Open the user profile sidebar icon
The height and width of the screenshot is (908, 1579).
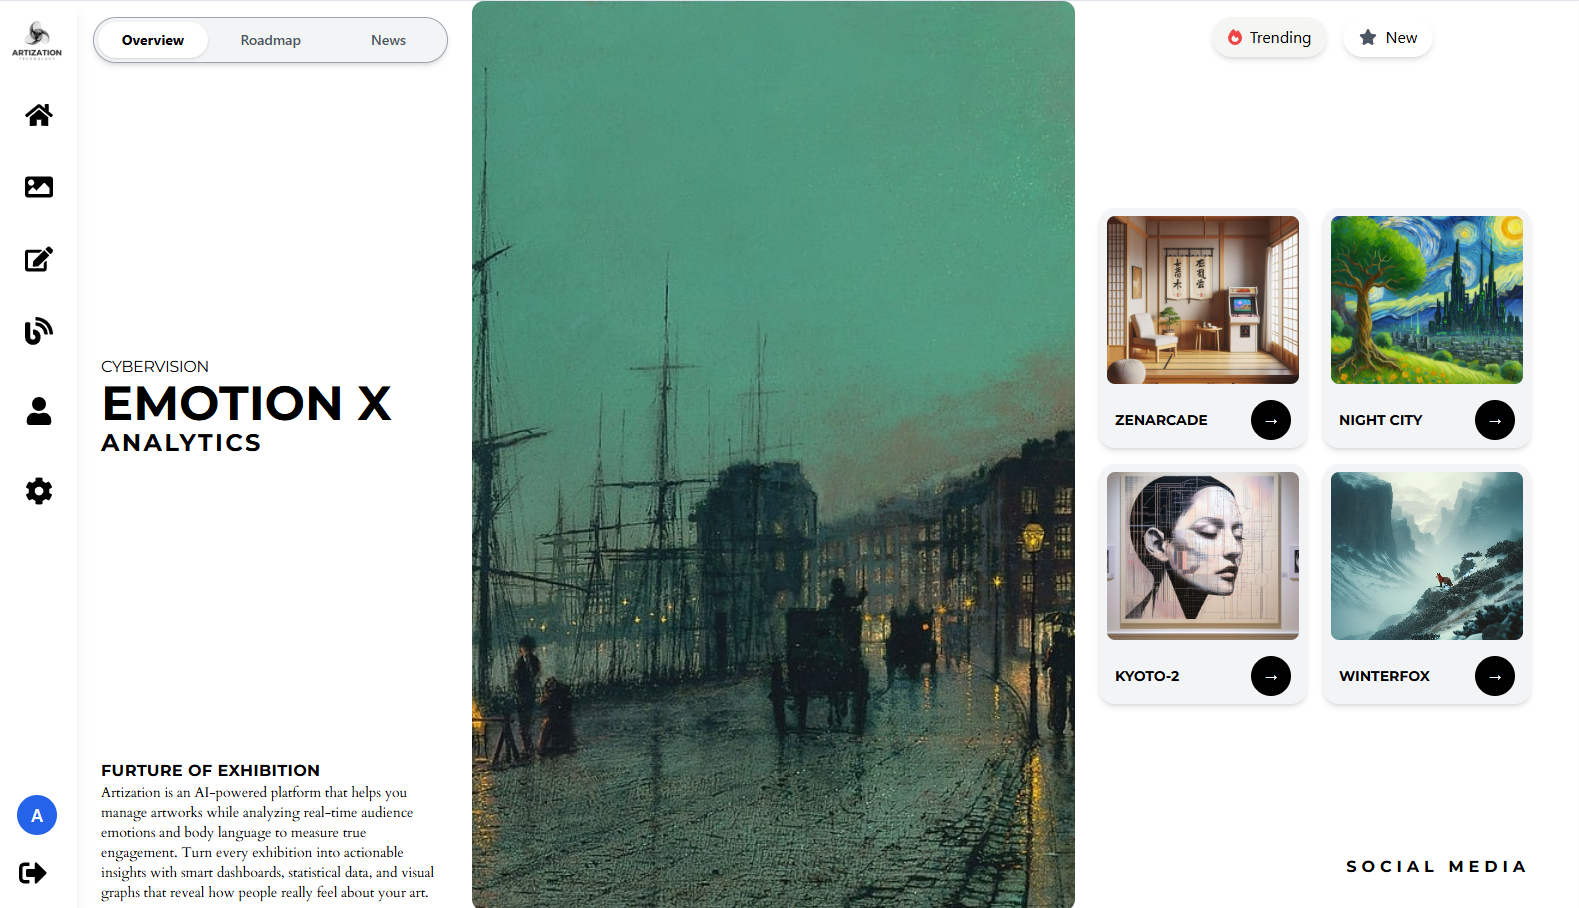click(x=39, y=411)
